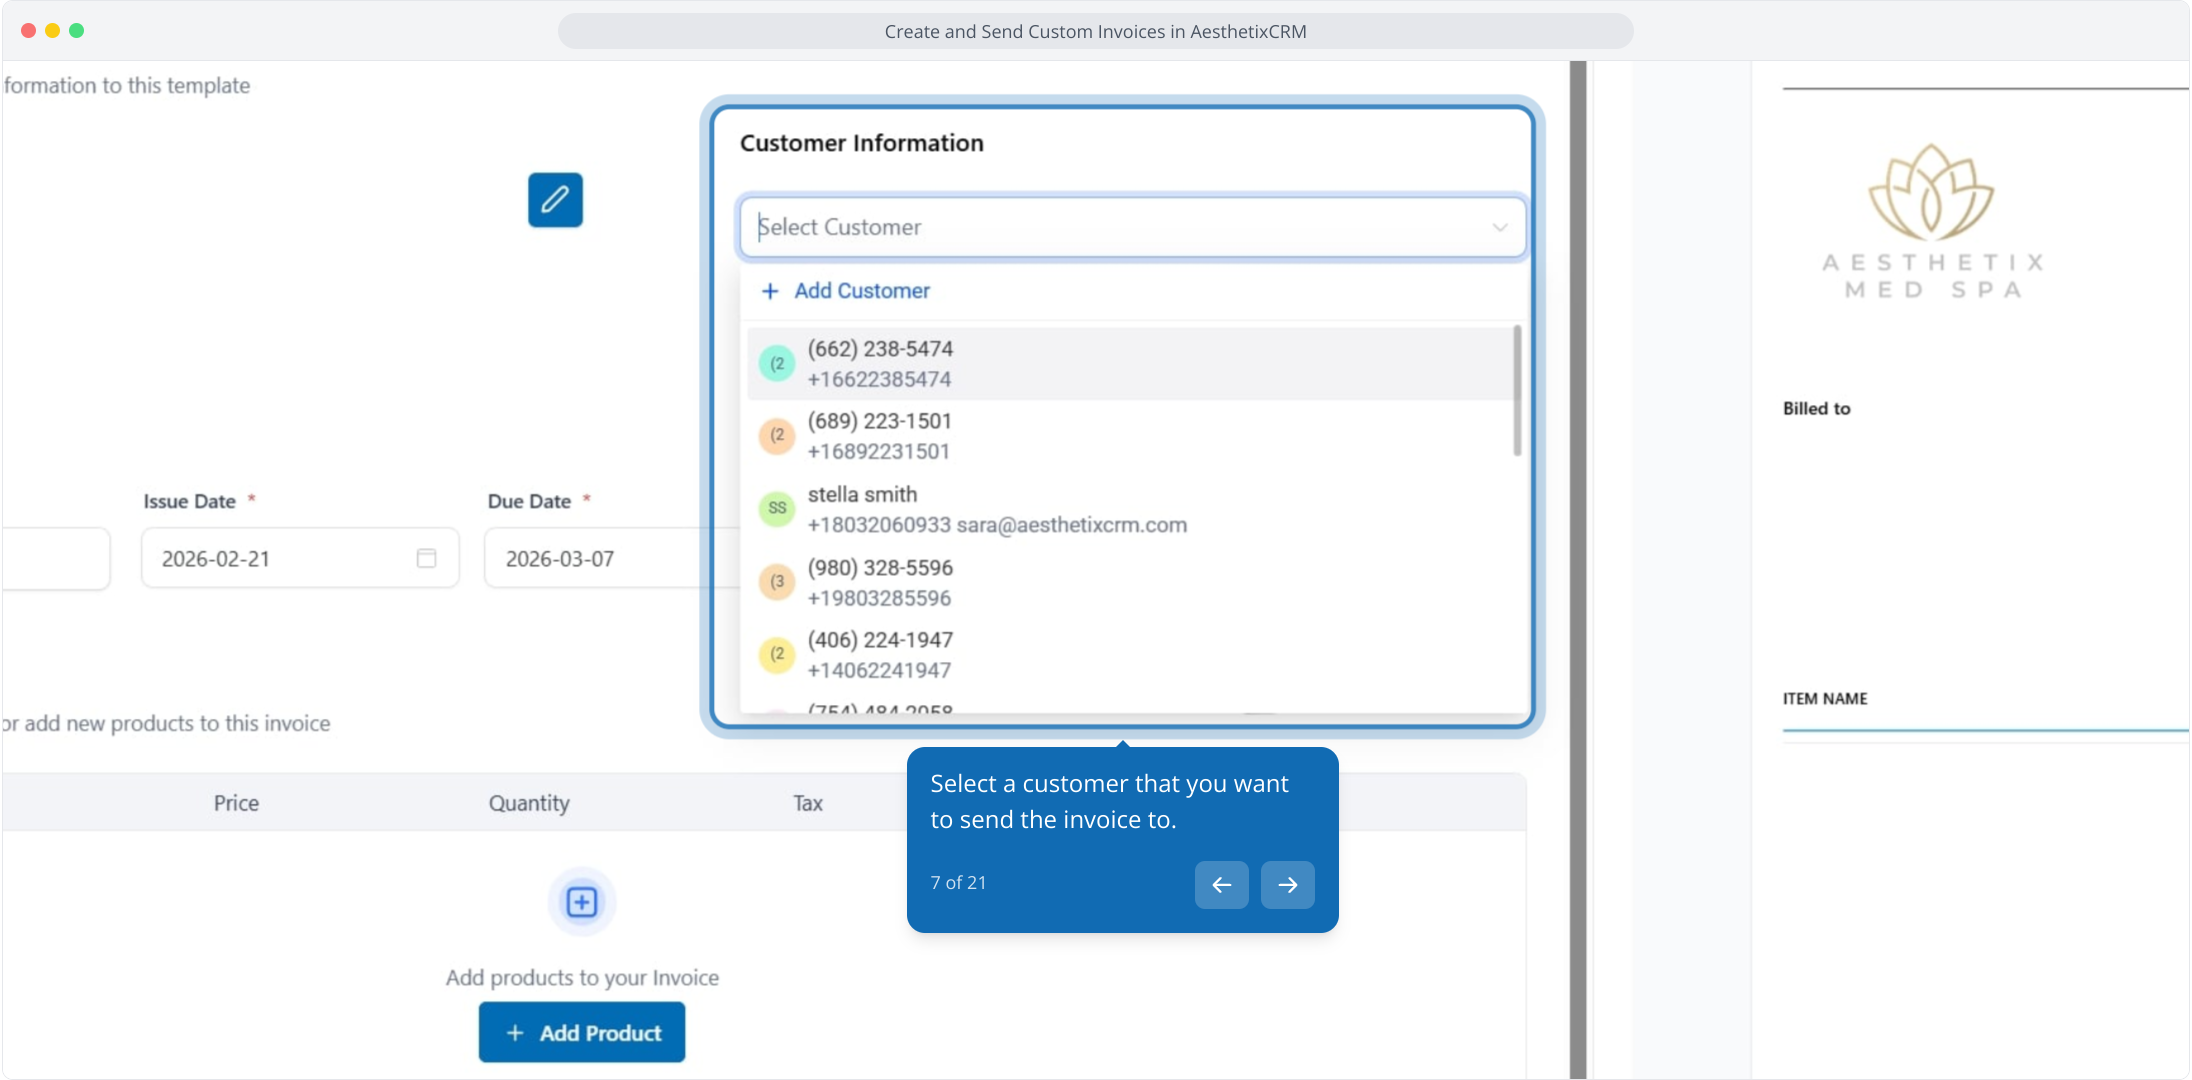Select the stella smith SS avatar
This screenshot has height=1080, width=2192.
(x=777, y=508)
